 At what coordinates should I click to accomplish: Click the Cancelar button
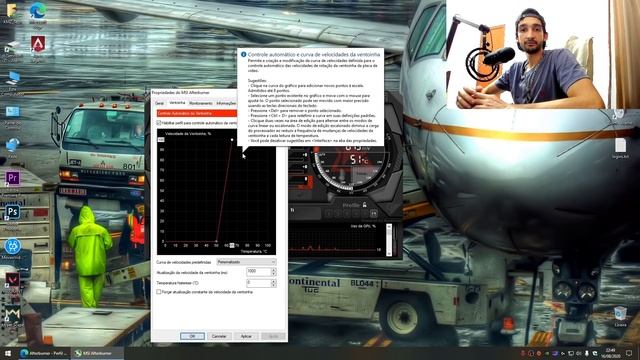pyautogui.click(x=219, y=336)
